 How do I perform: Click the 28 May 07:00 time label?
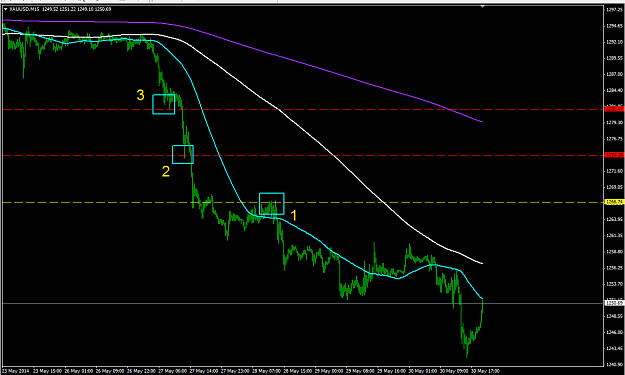point(266,371)
